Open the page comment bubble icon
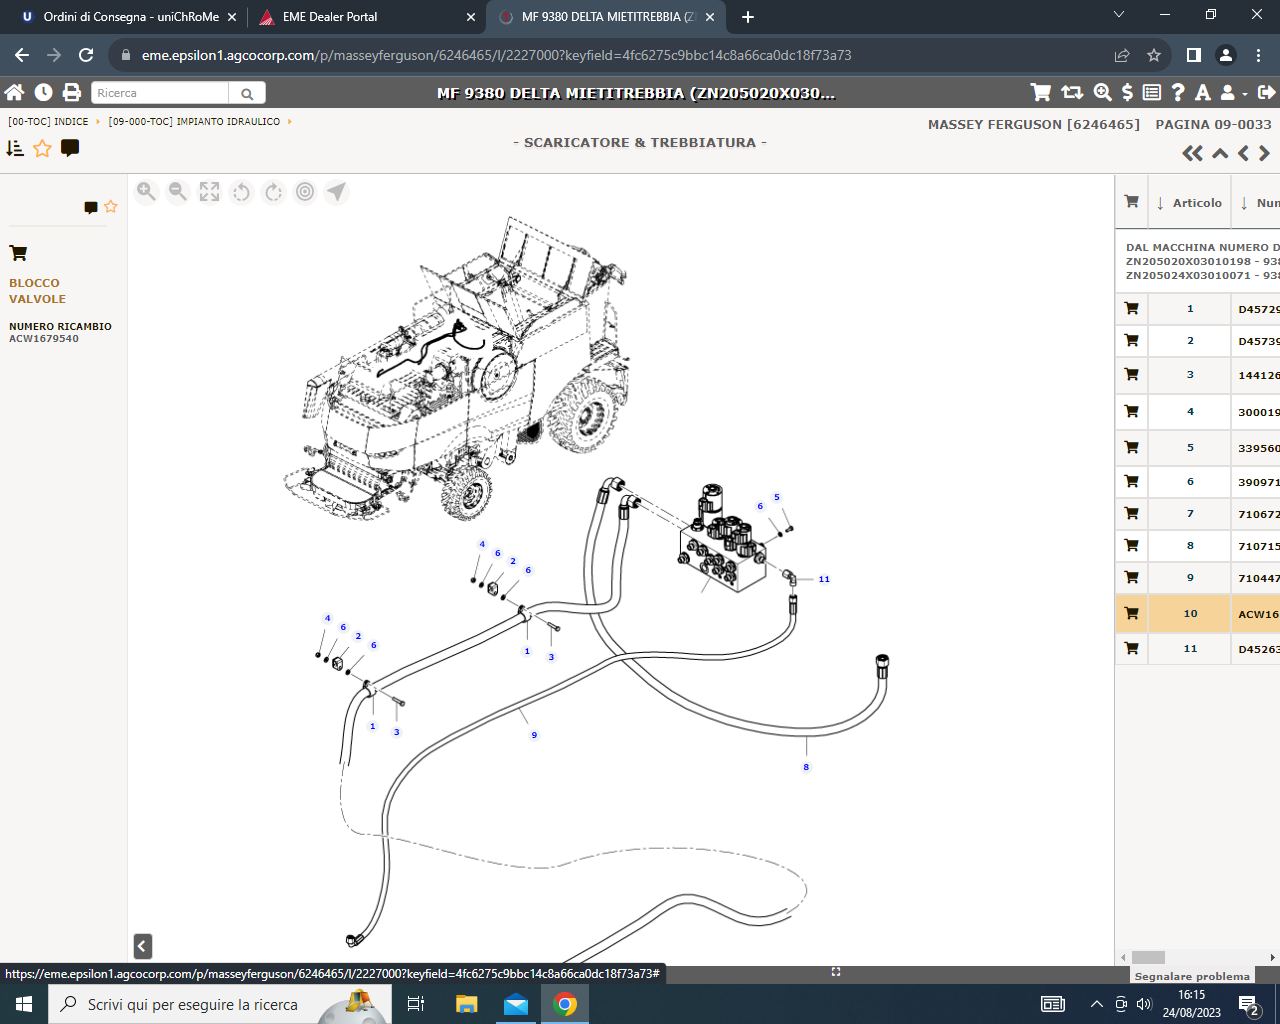The image size is (1280, 1024). click(70, 148)
